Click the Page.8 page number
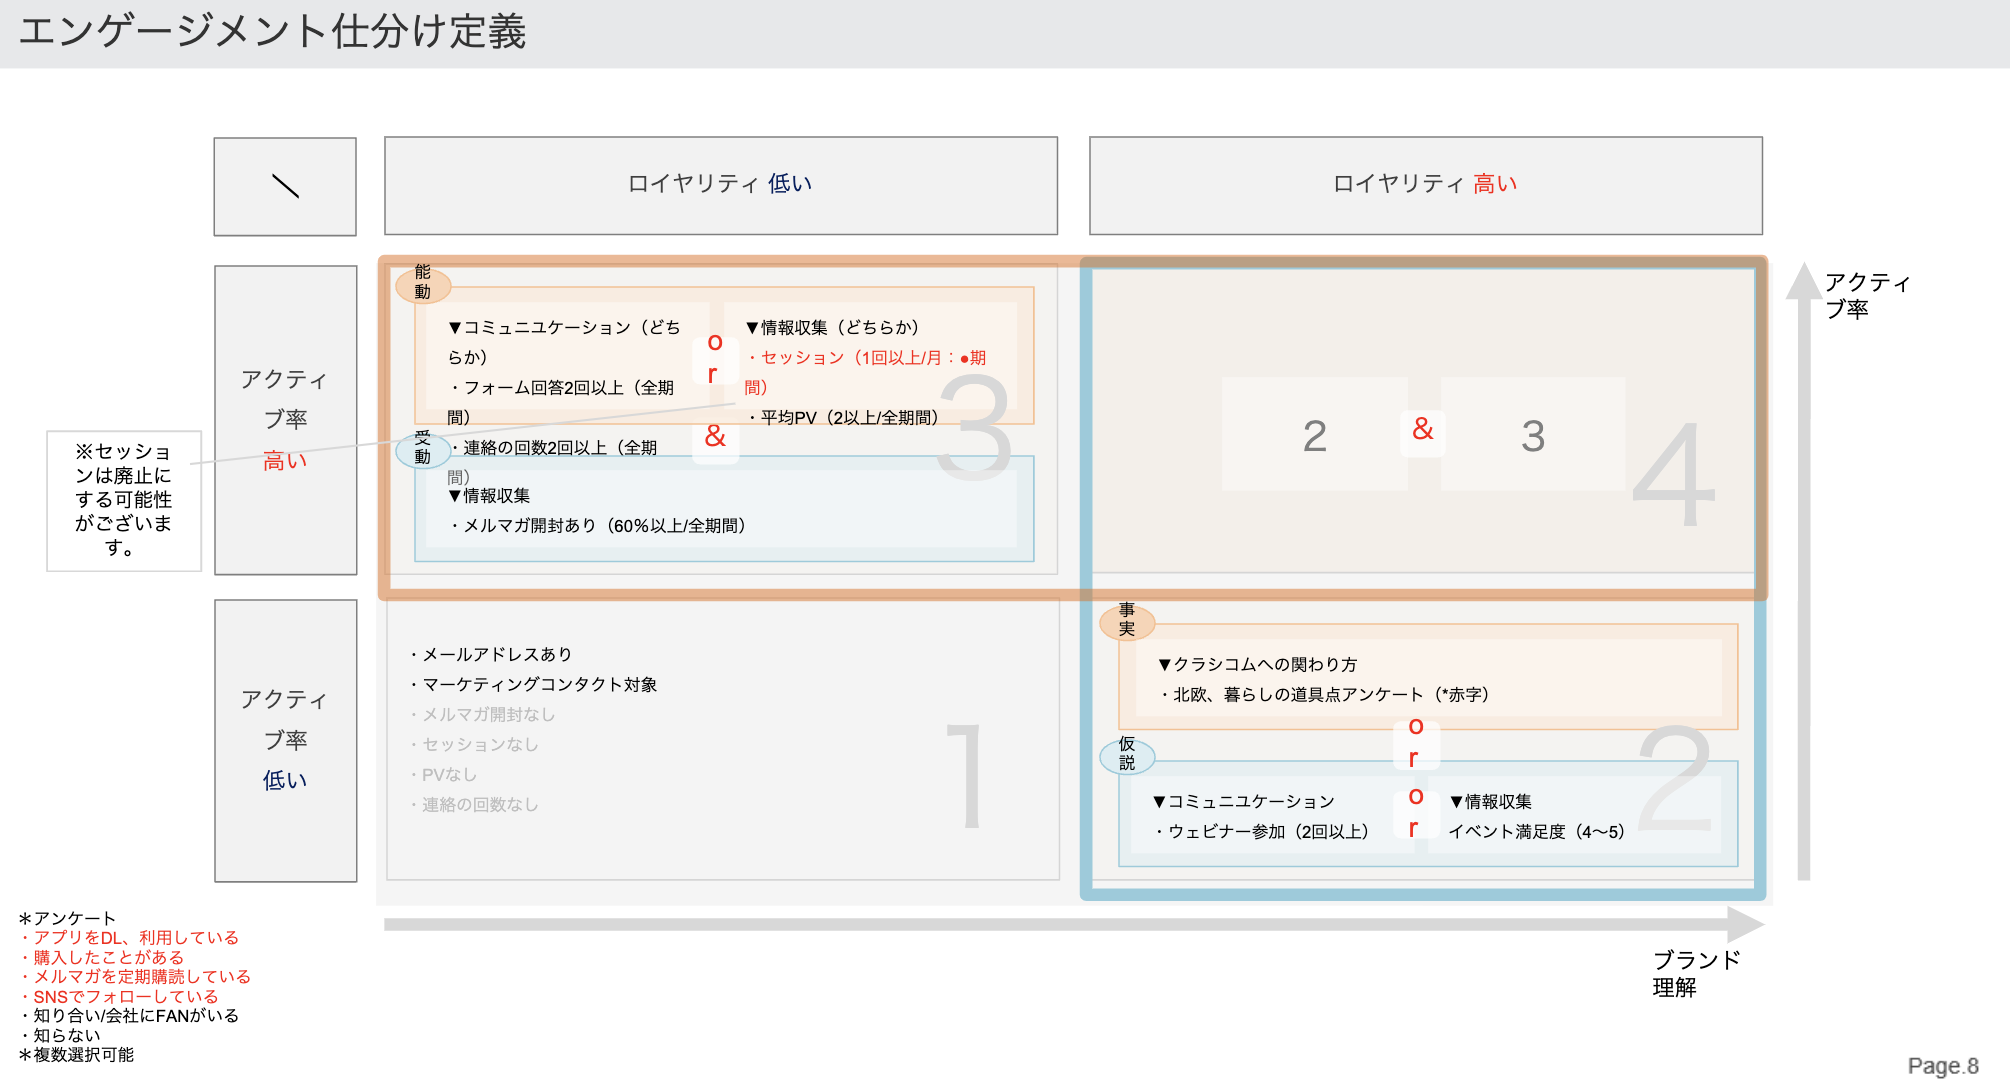This screenshot has width=2010, height=1086. 1943,1066
